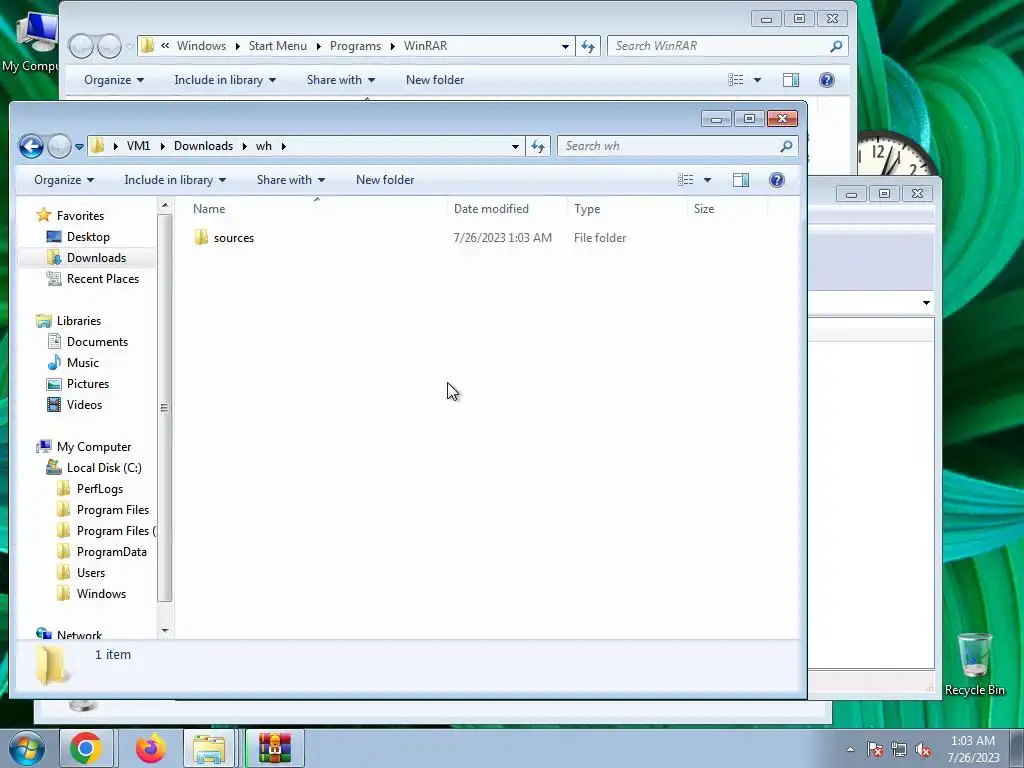Open Program Files folder in tree
1024x768 pixels.
point(112,510)
